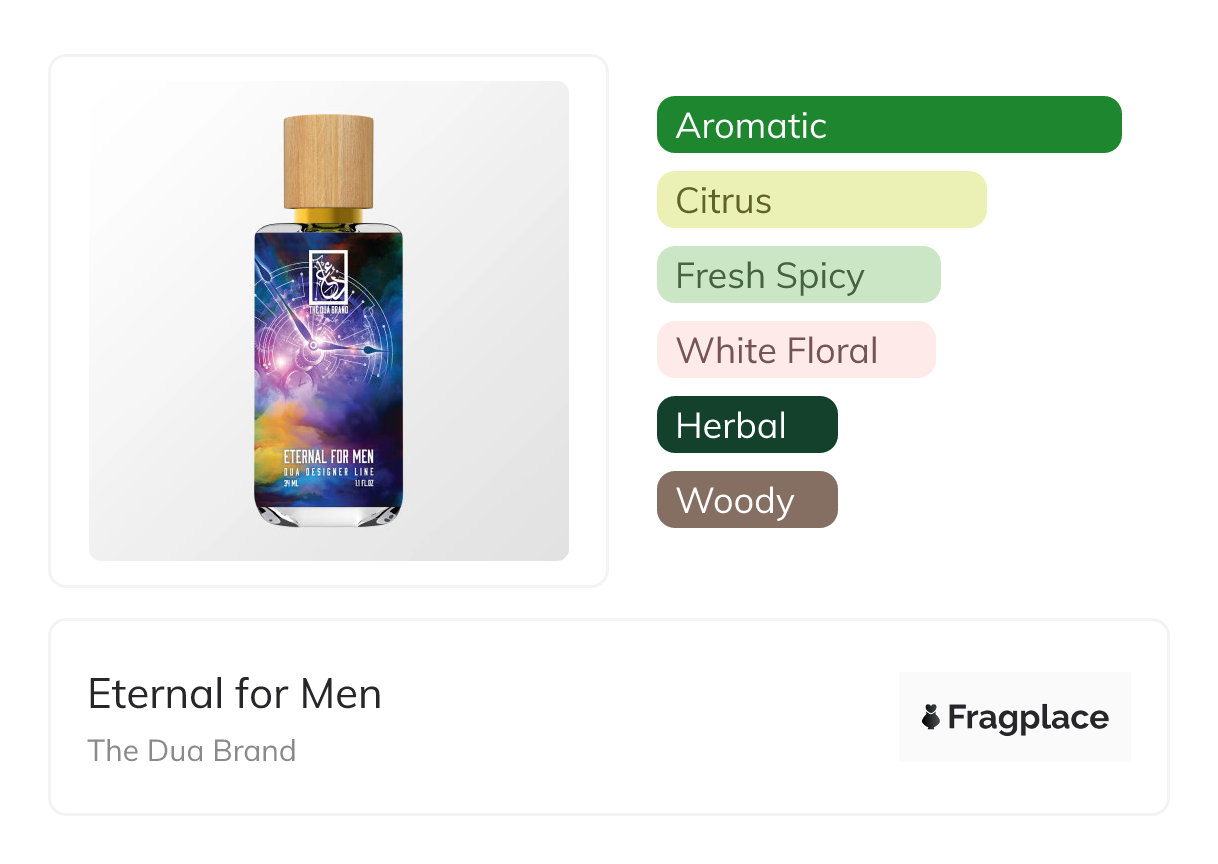The image size is (1218, 864).
Task: Click the clock graphic on bottle label
Action: click(x=320, y=345)
